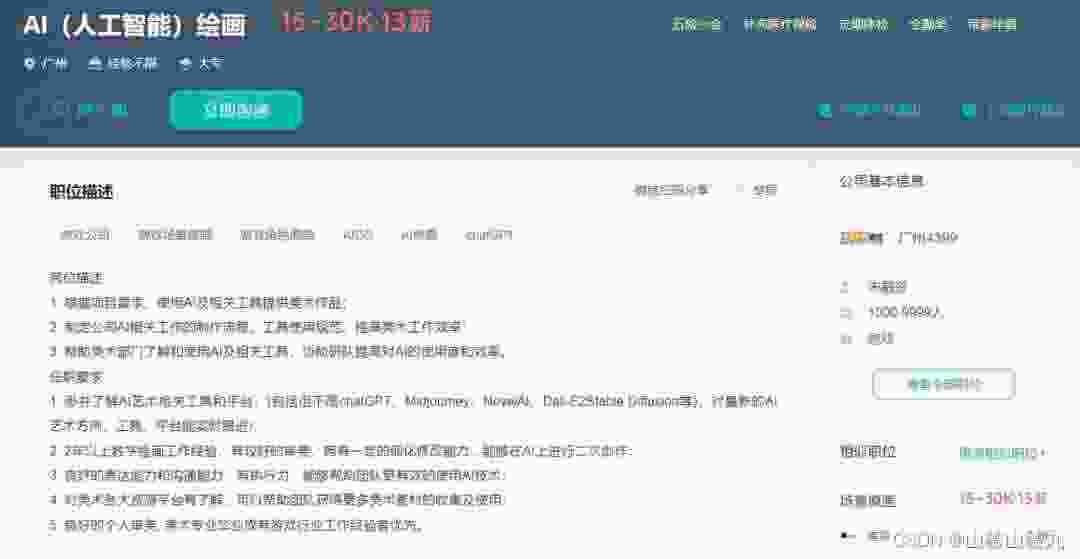Click the 全勤奖 benefit tag

928,25
